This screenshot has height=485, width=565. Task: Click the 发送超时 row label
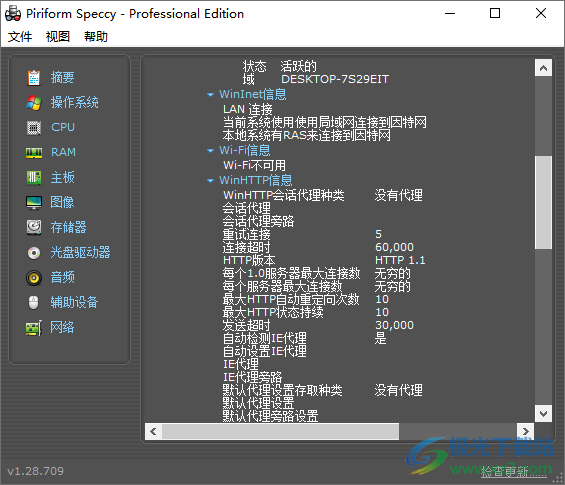point(246,325)
